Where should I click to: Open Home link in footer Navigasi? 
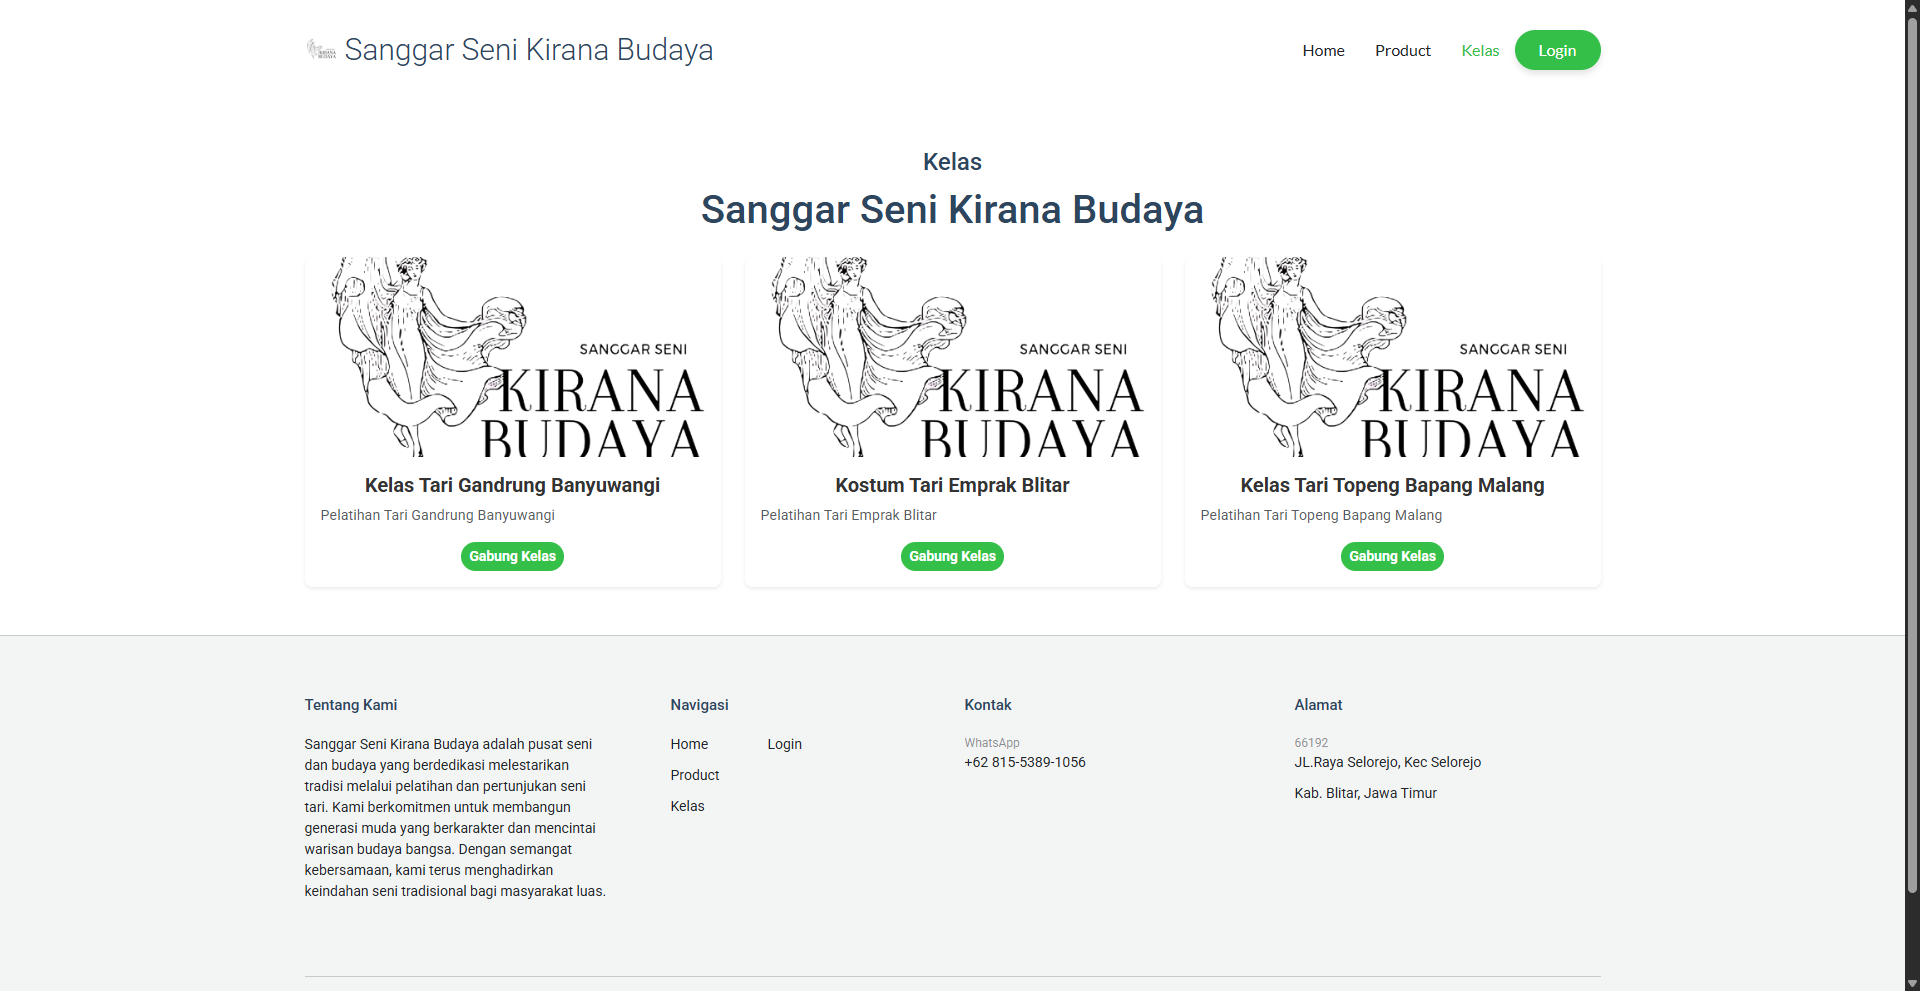[x=689, y=744]
